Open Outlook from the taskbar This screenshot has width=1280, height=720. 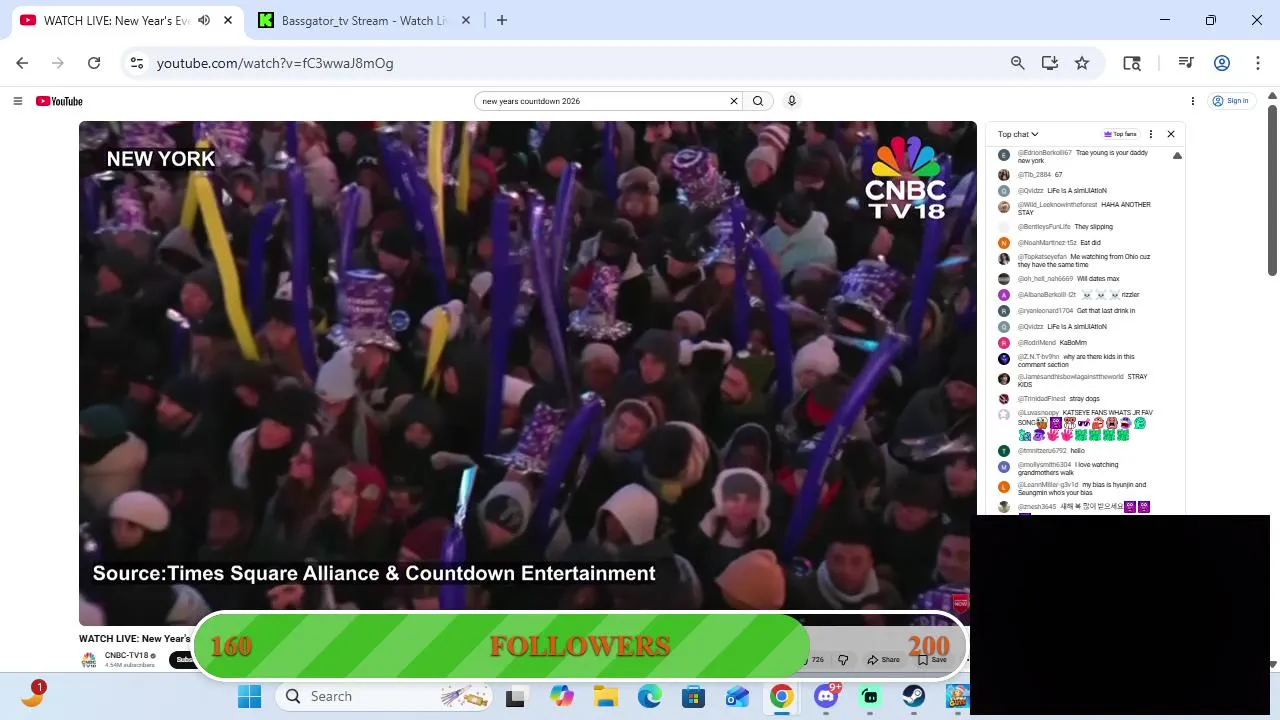(x=738, y=696)
